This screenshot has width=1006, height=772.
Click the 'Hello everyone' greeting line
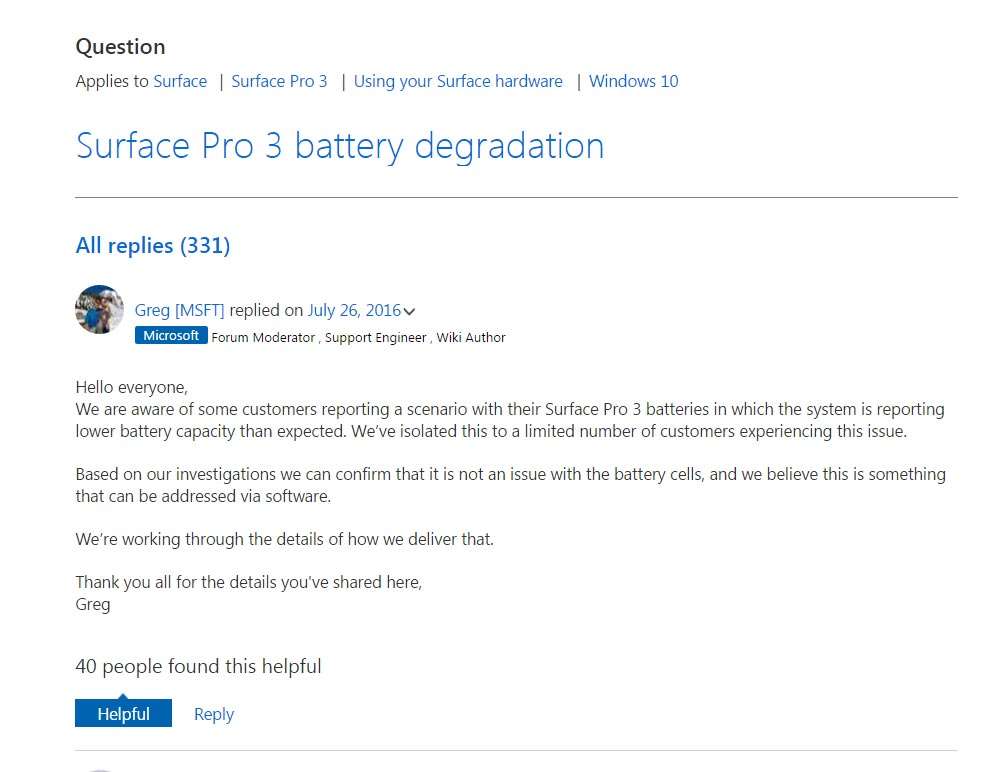point(131,387)
